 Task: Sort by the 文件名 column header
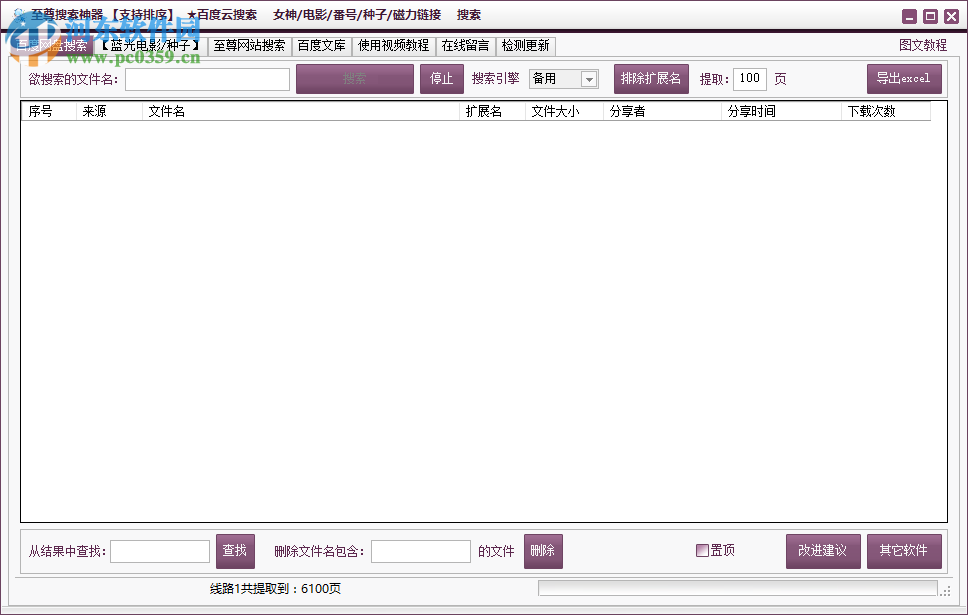coord(301,111)
